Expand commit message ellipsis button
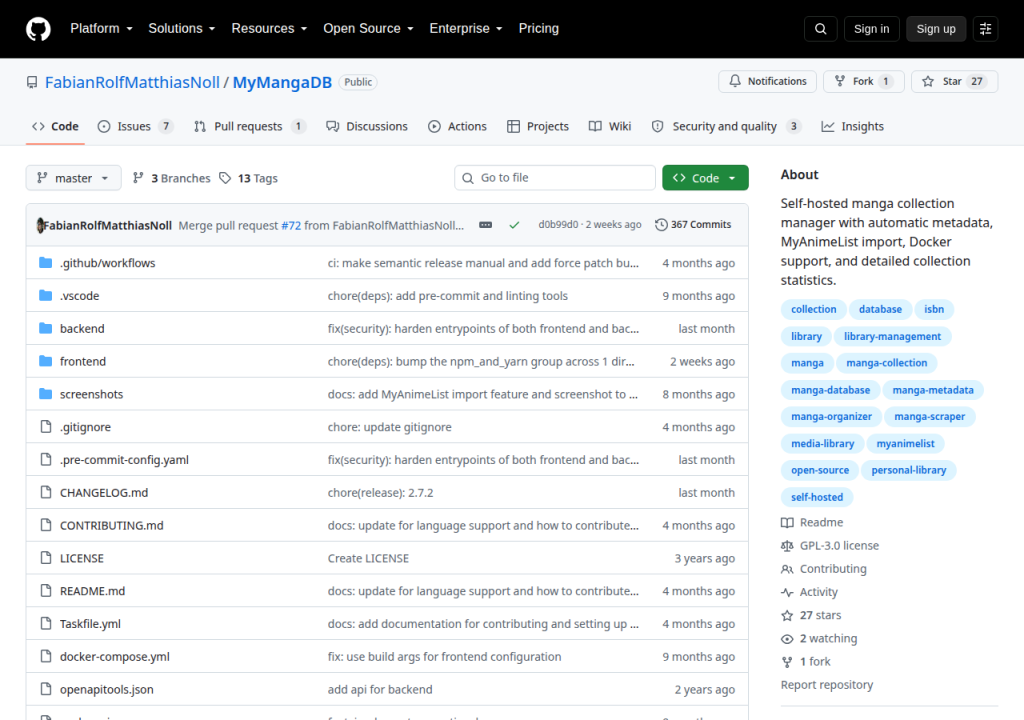 pos(485,225)
